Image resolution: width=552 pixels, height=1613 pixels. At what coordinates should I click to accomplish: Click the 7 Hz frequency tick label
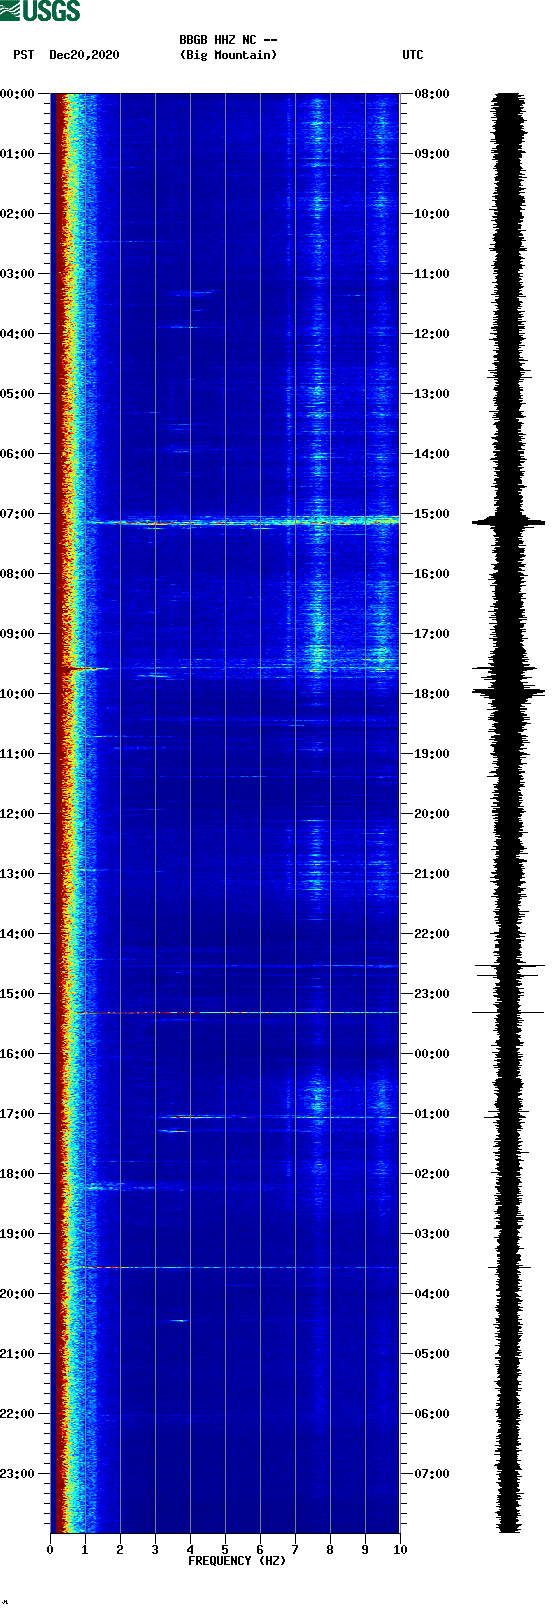tap(295, 1550)
